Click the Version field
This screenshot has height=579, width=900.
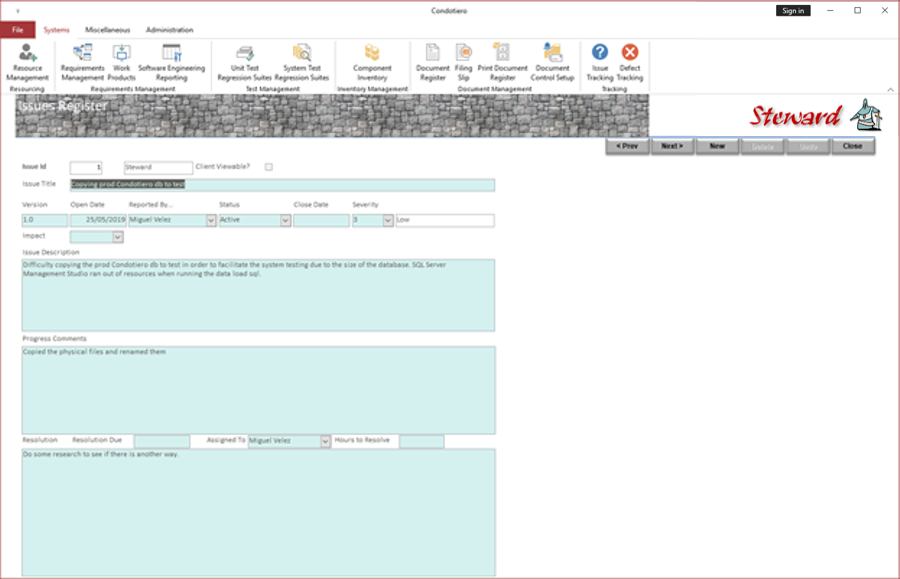45,220
